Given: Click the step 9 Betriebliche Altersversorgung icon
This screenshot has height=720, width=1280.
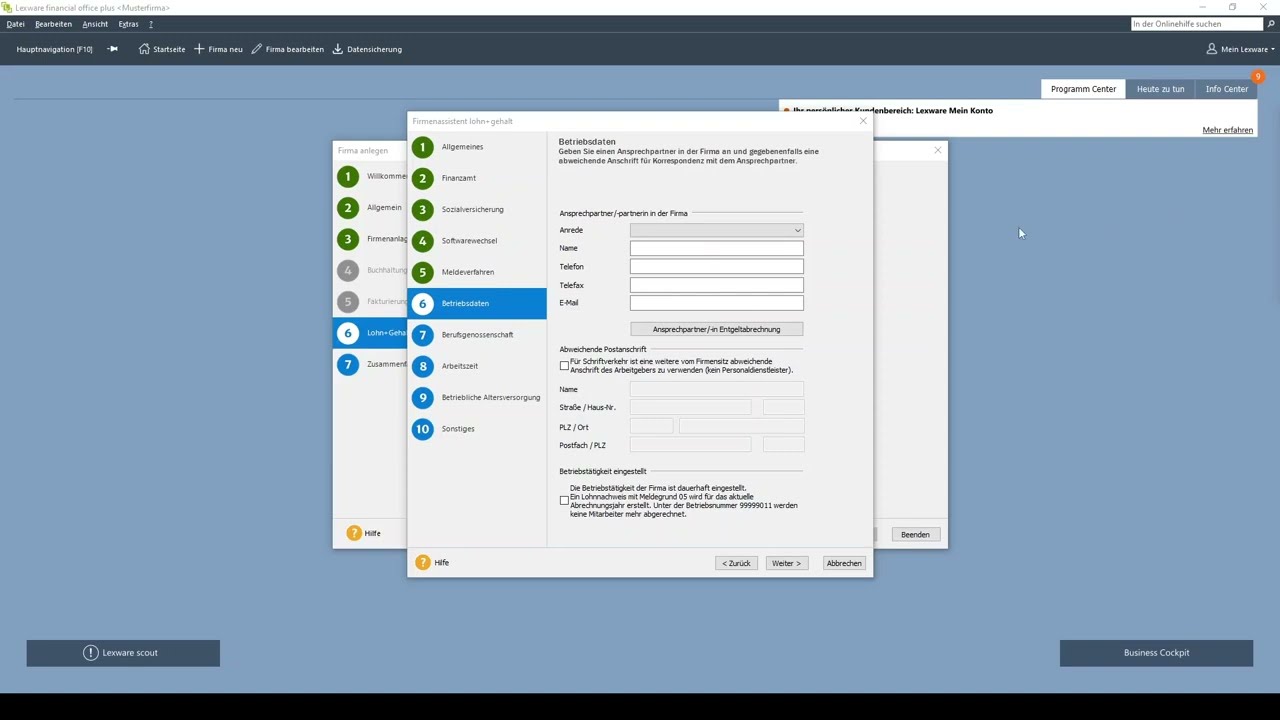Looking at the screenshot, I should click(x=422, y=397).
